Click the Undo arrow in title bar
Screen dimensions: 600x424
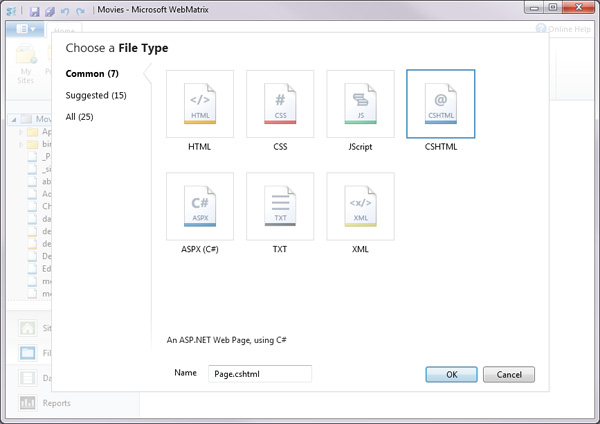pos(65,11)
